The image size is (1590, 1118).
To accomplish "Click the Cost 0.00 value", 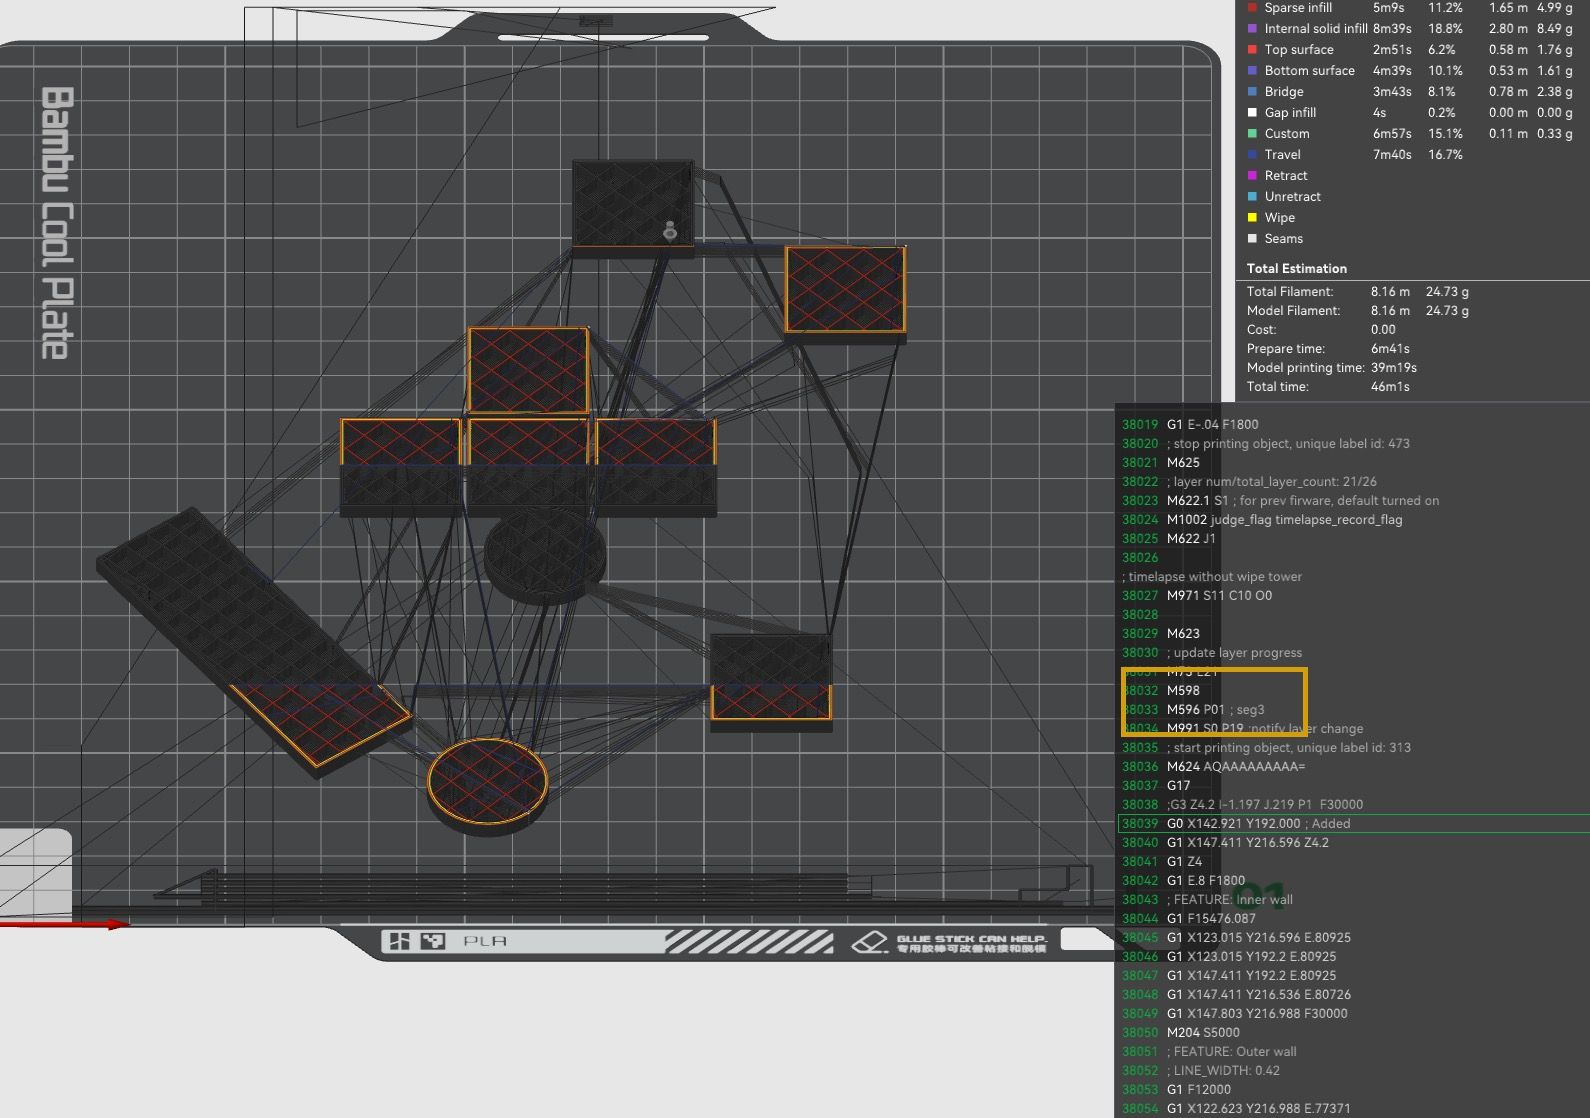I will pos(1383,330).
